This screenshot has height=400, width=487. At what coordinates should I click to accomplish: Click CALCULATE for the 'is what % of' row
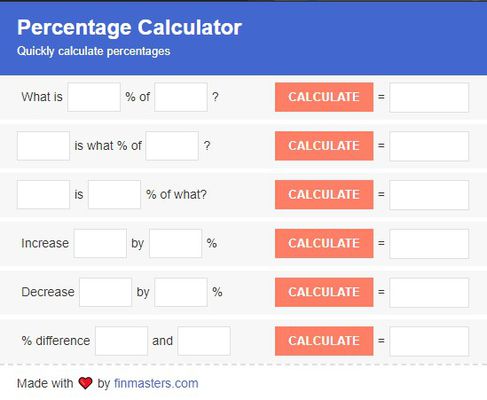(324, 146)
